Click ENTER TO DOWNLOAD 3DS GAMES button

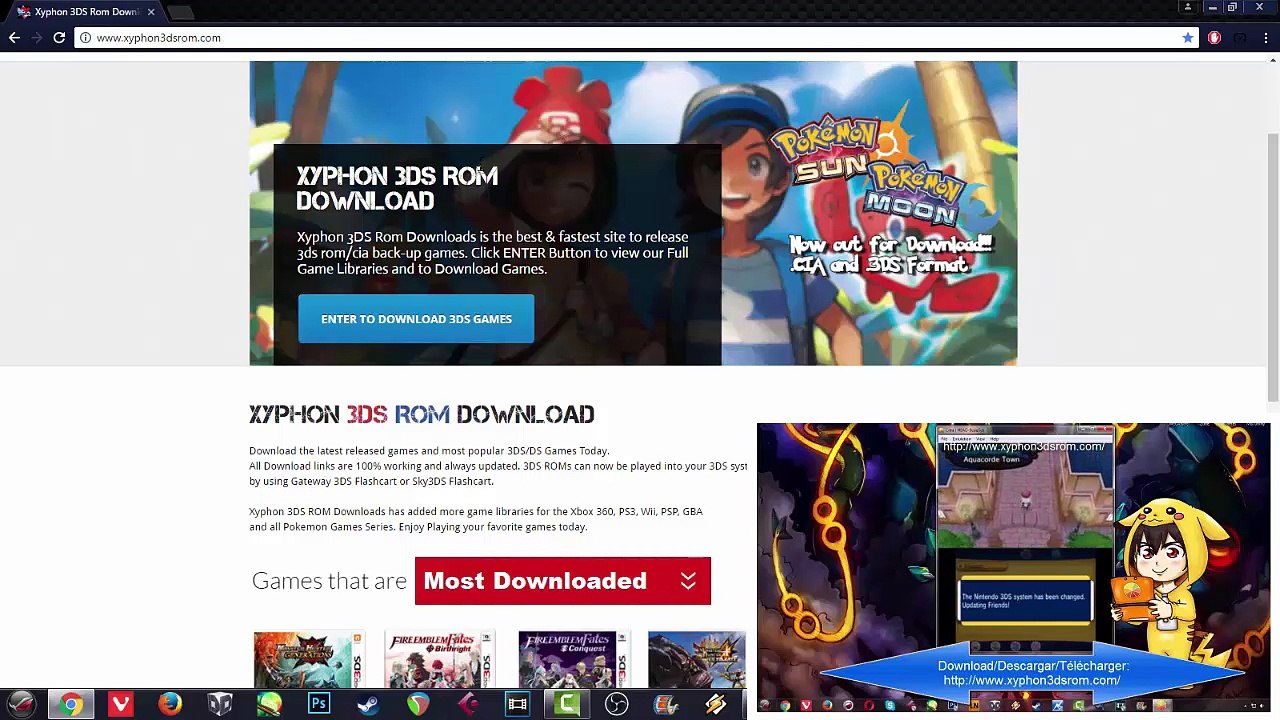[x=416, y=319]
